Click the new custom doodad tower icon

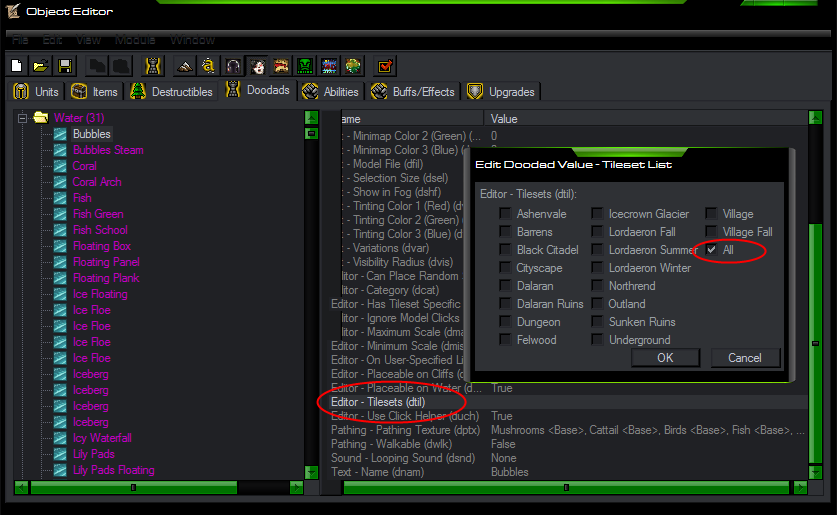153,66
